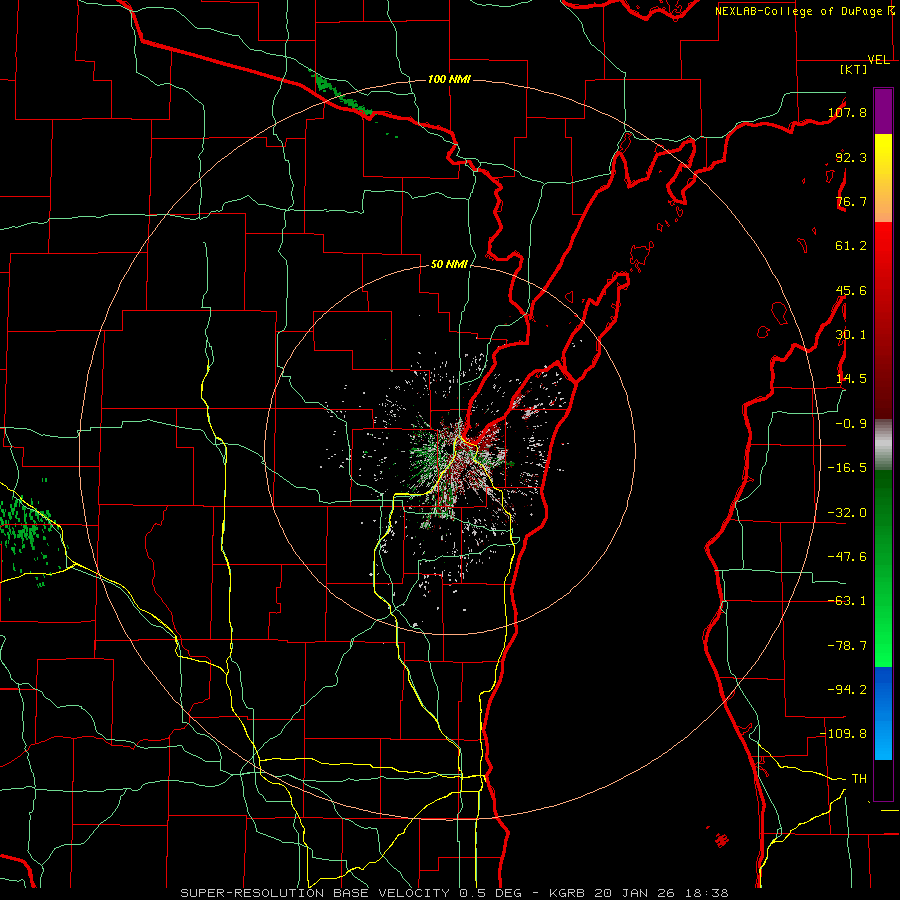The height and width of the screenshot is (900, 900).
Task: Click the 30.1 velocity scale value
Action: pos(851,335)
